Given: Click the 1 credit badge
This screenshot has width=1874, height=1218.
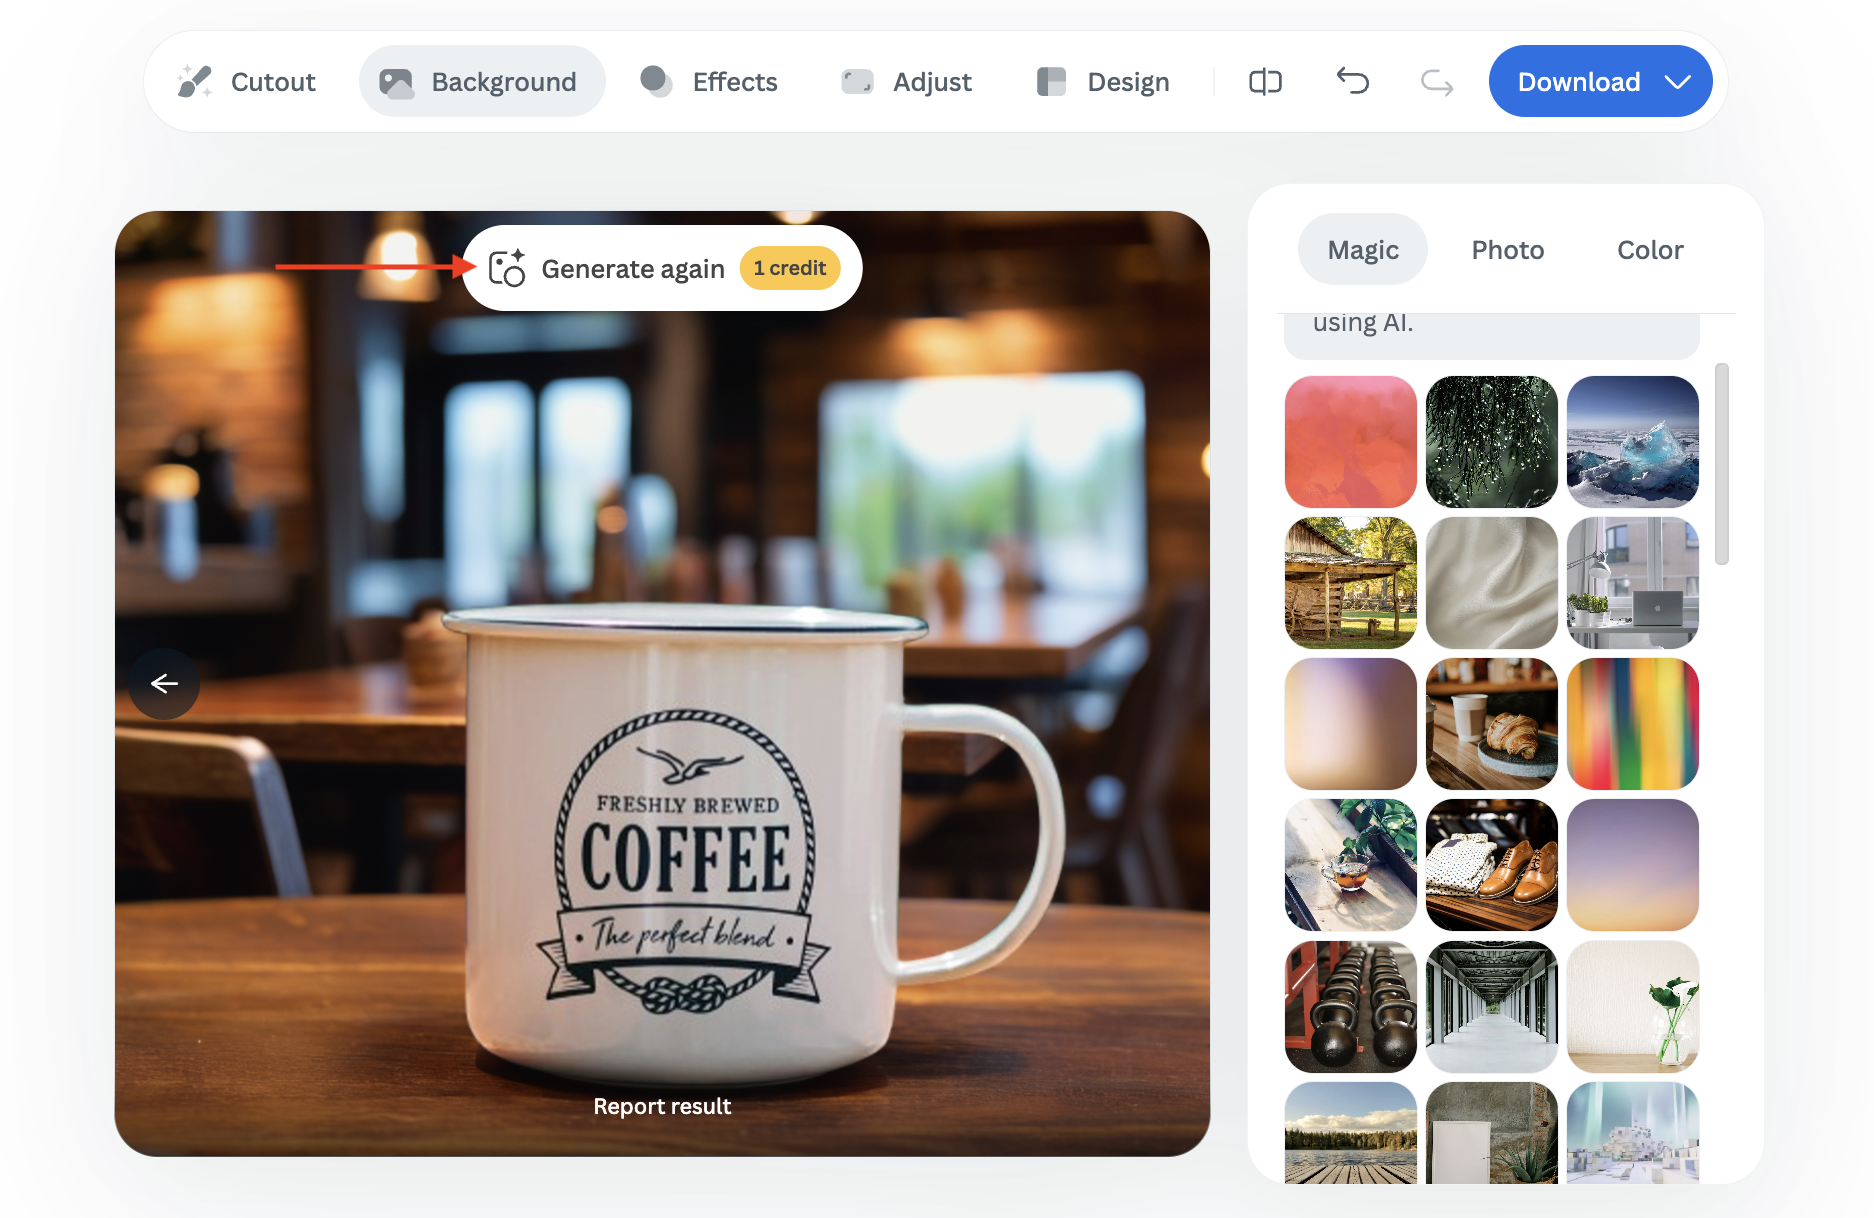Looking at the screenshot, I should coord(789,268).
